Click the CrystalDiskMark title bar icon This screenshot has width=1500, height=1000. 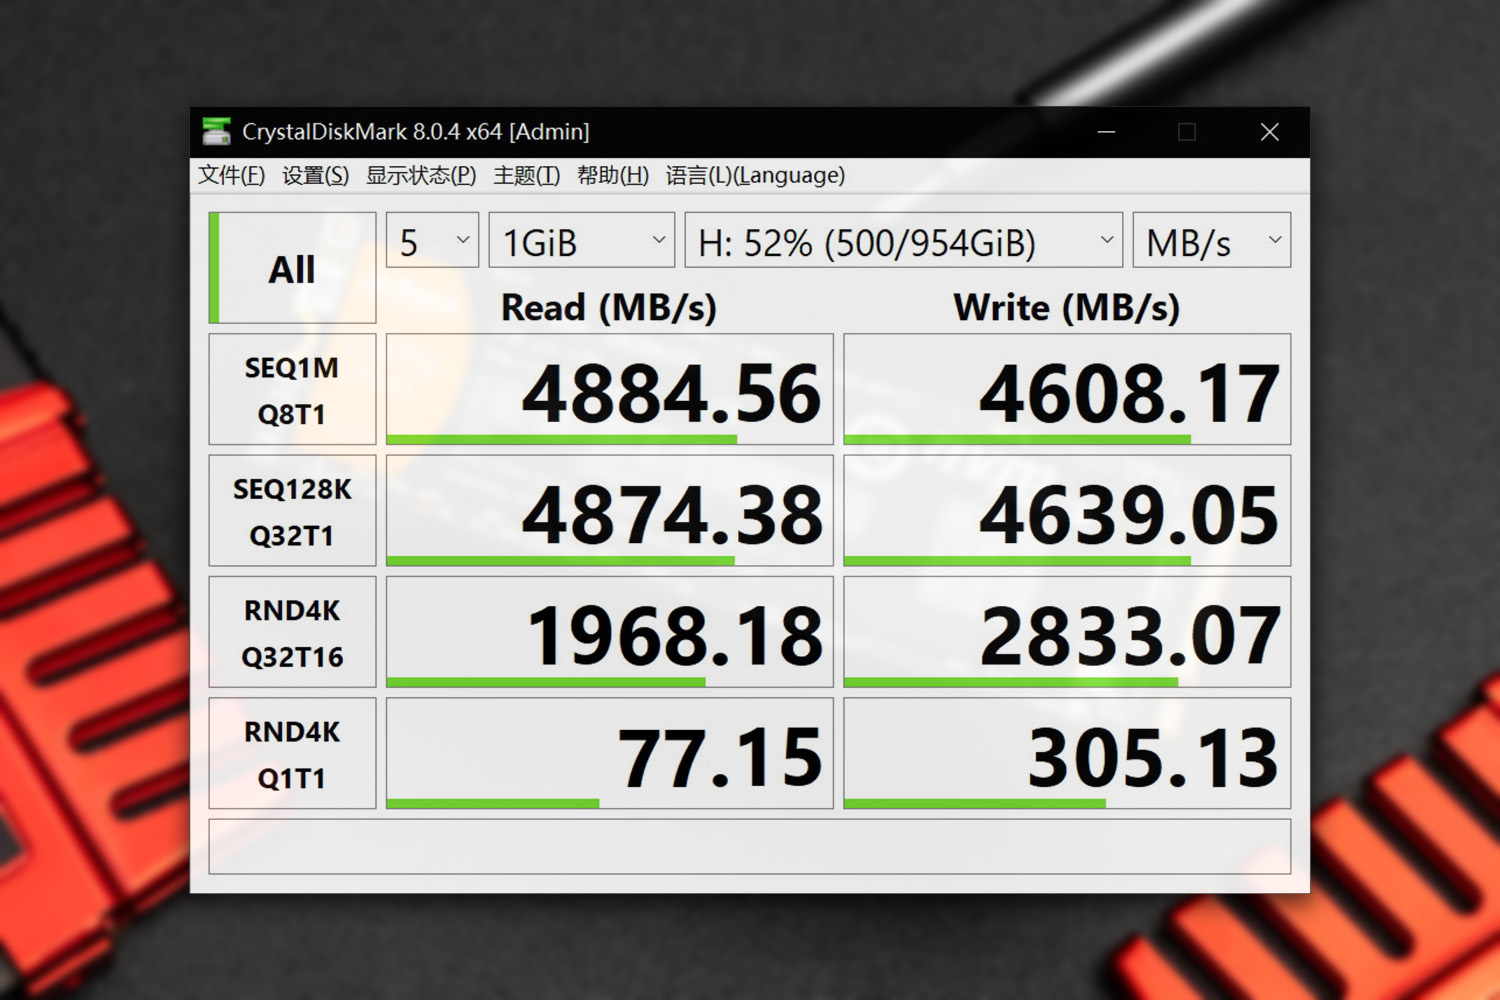click(x=216, y=131)
